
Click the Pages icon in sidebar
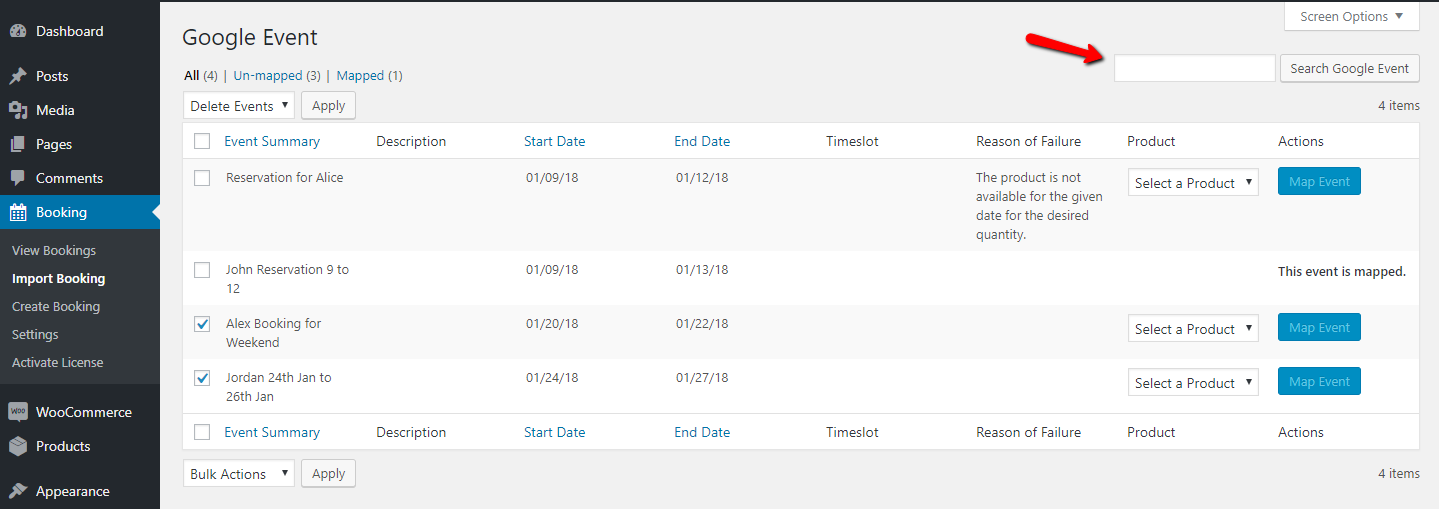pyautogui.click(x=18, y=144)
